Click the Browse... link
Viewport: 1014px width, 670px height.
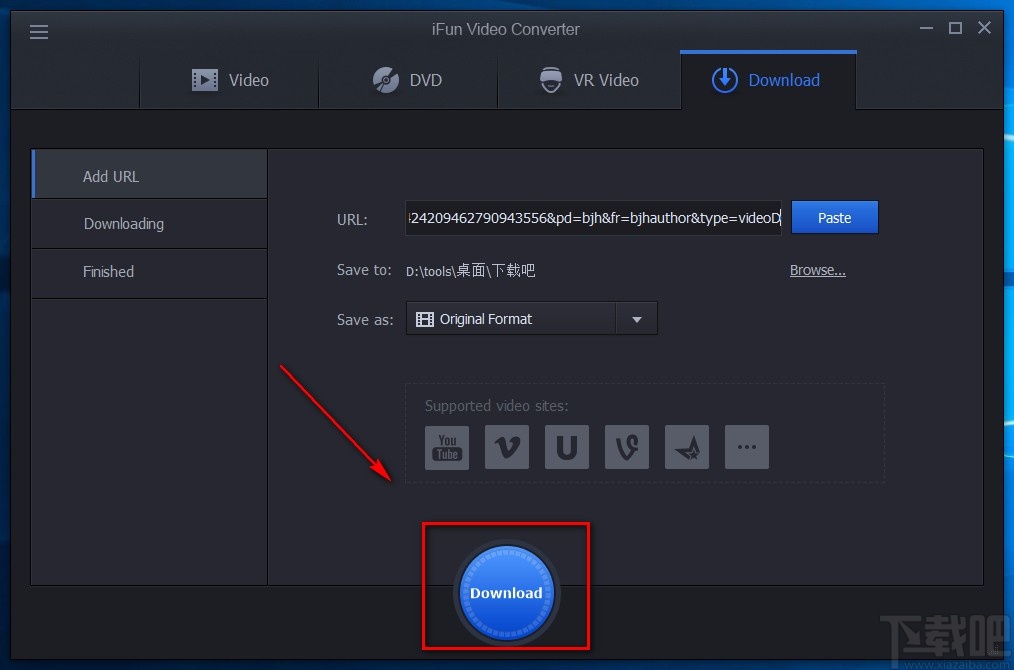tap(817, 270)
